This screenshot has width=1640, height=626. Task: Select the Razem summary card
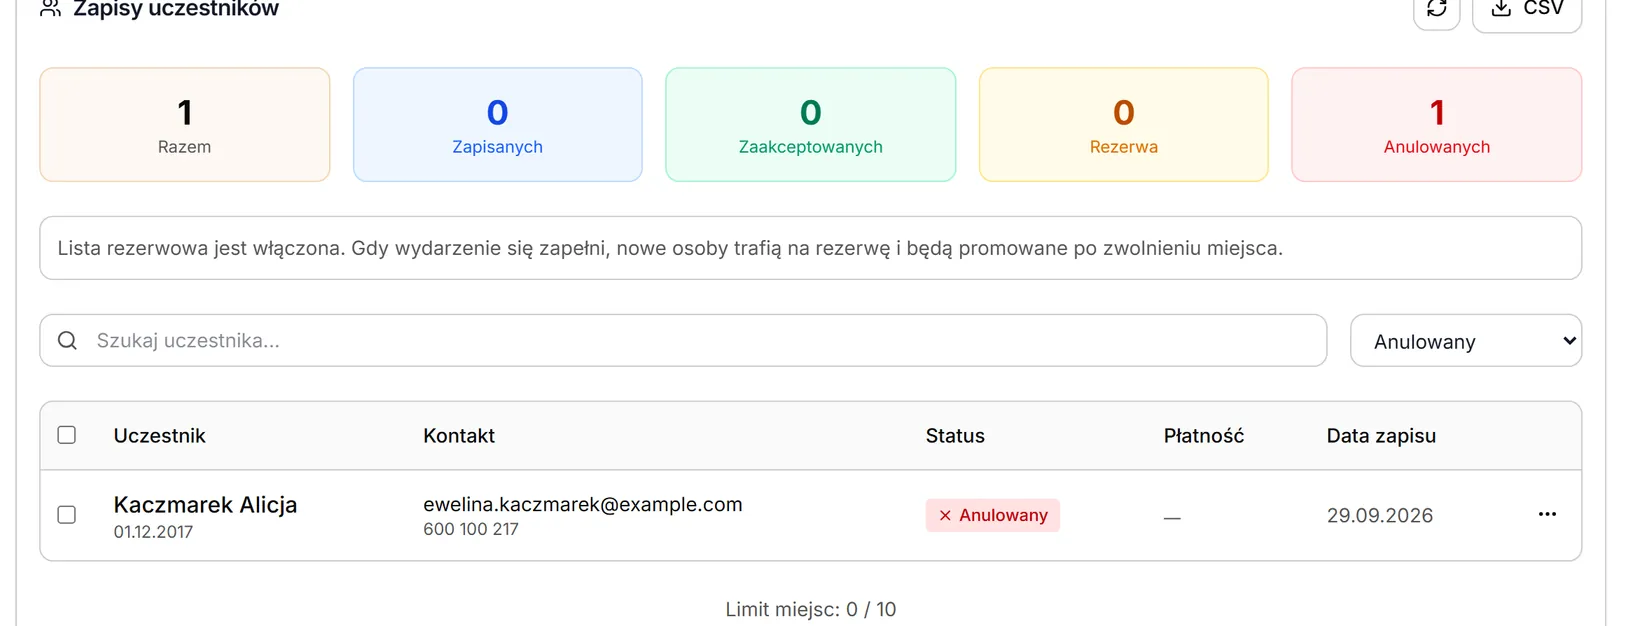point(185,125)
